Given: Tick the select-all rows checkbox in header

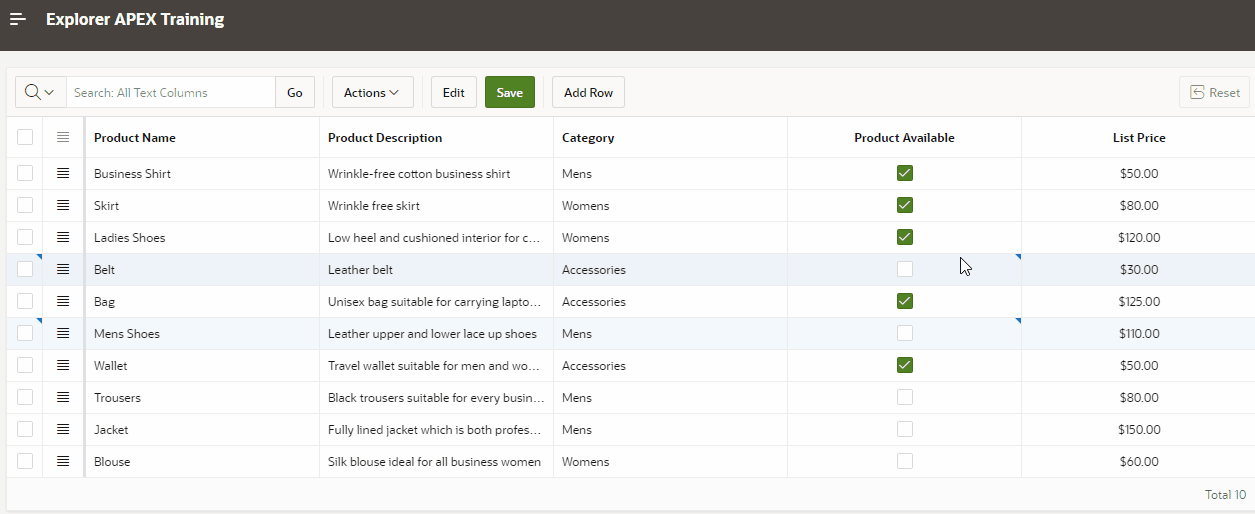Looking at the screenshot, I should tap(25, 137).
